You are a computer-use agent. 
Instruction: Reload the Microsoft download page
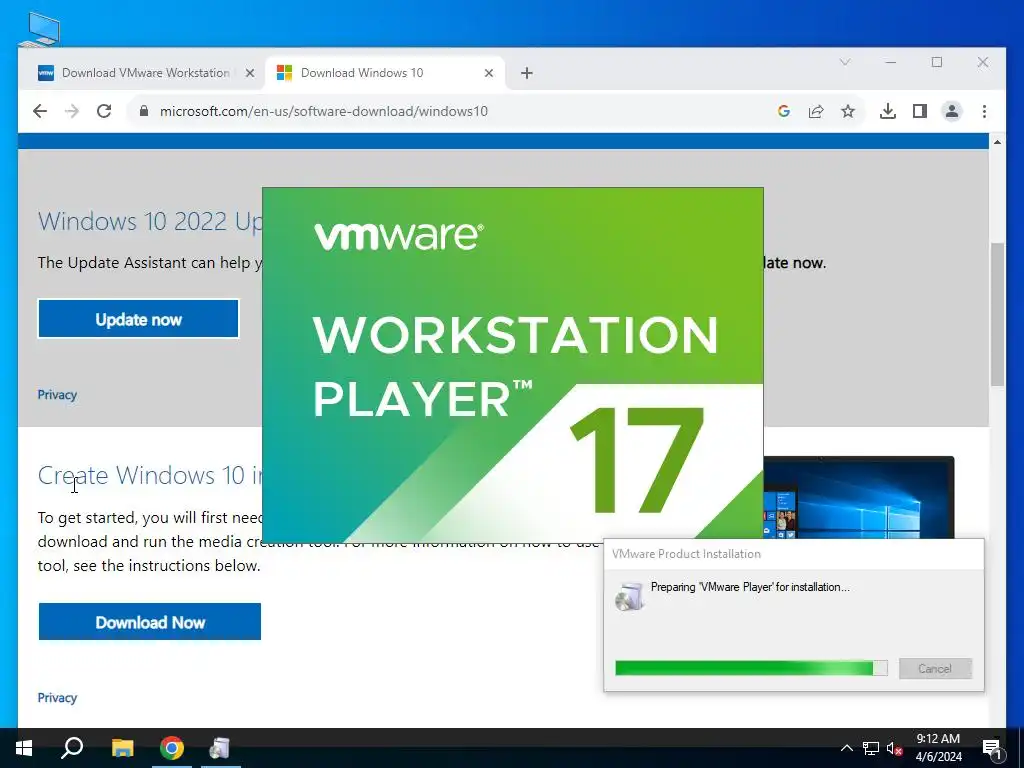click(104, 111)
